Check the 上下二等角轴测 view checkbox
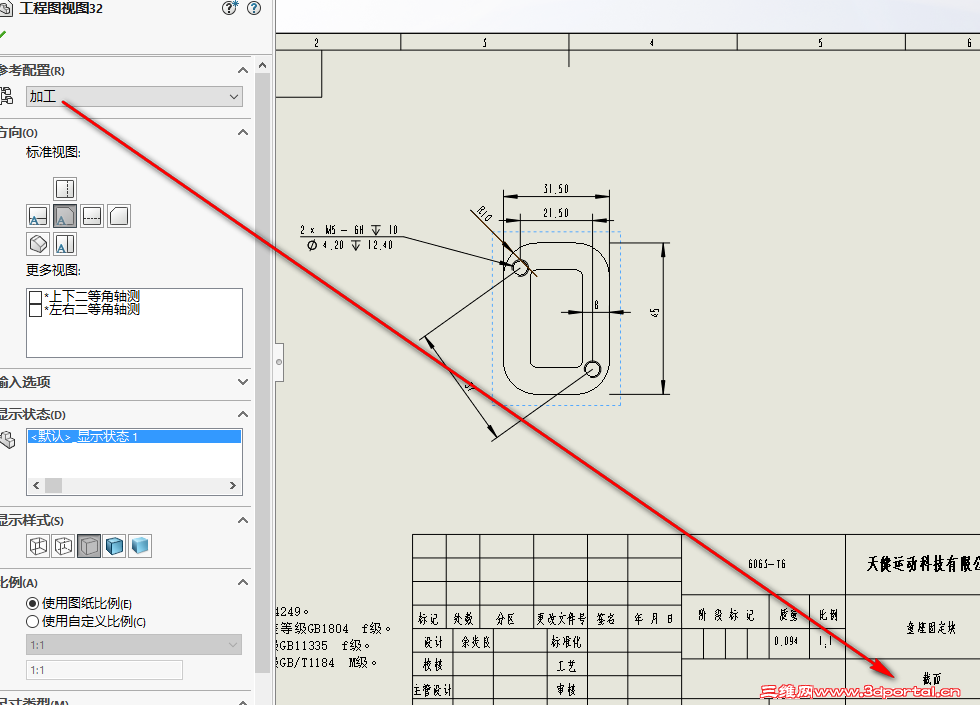Screen dimensions: 980x705 36,297
